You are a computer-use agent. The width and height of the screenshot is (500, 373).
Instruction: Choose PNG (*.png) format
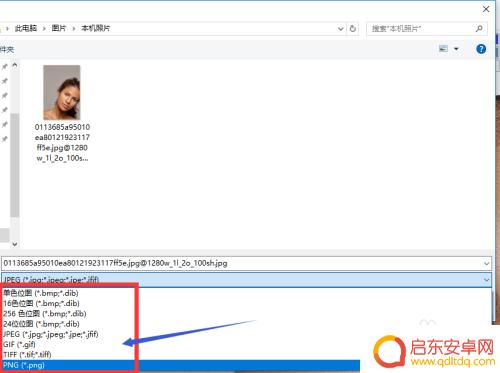tap(181, 365)
